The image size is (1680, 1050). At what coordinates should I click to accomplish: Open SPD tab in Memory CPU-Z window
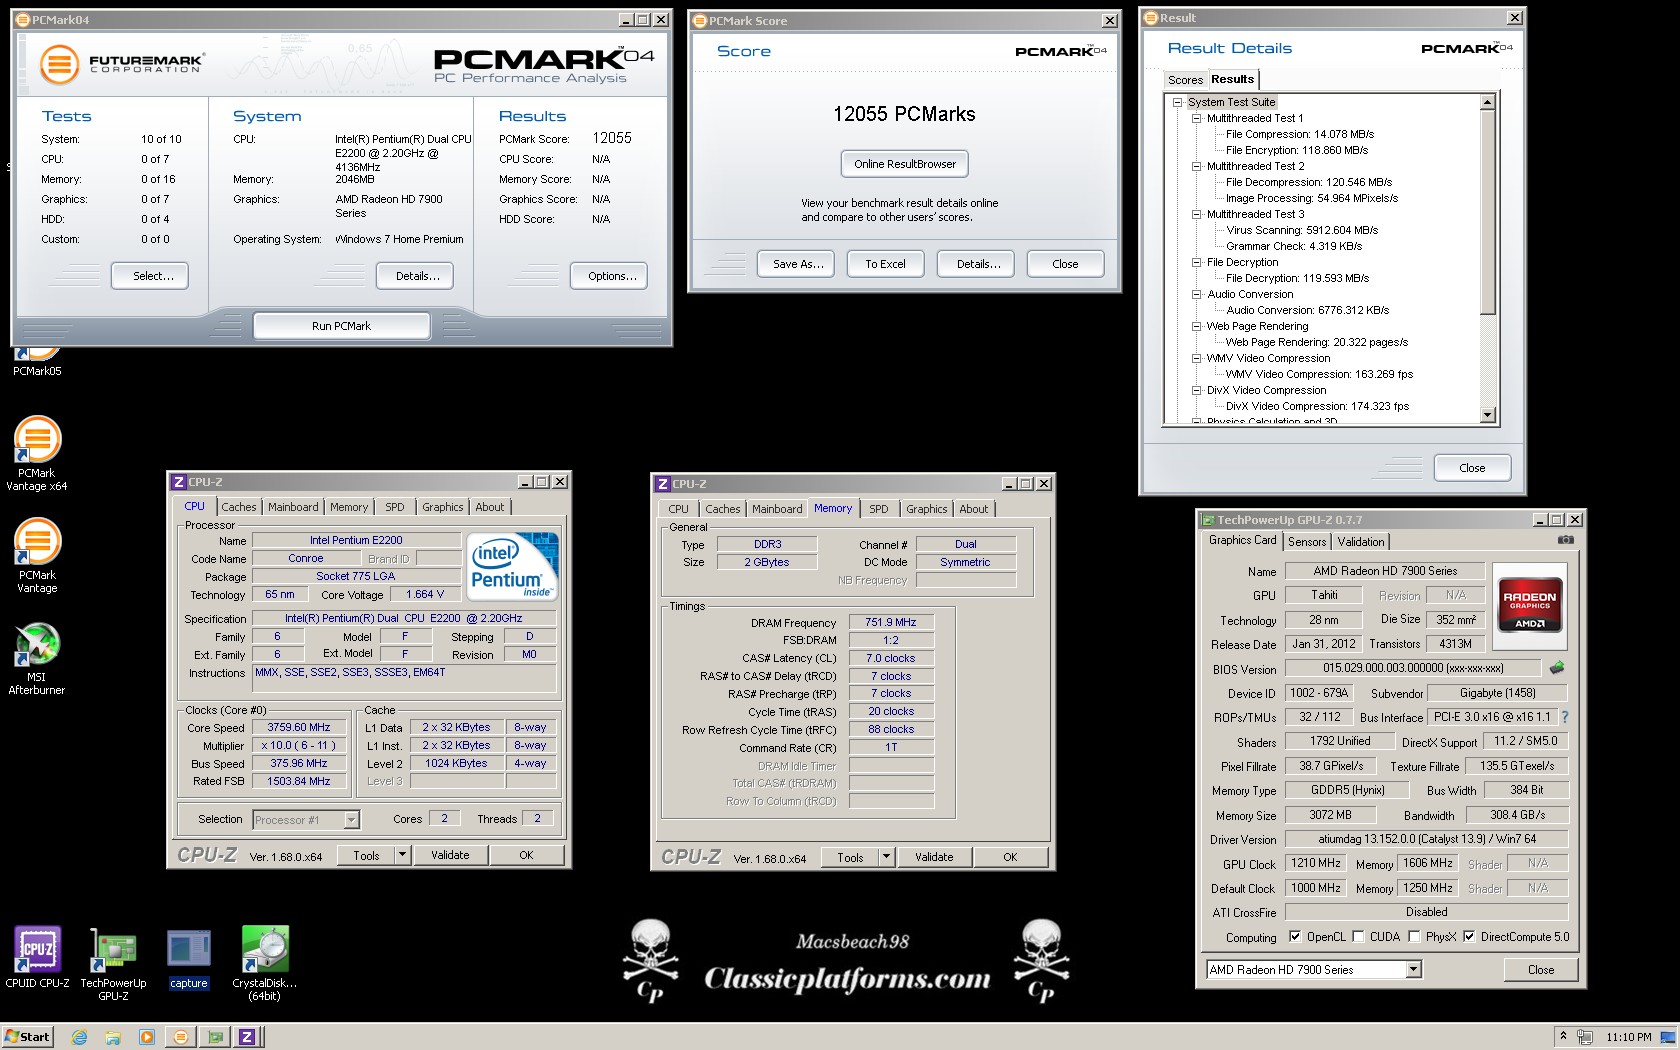click(x=879, y=509)
